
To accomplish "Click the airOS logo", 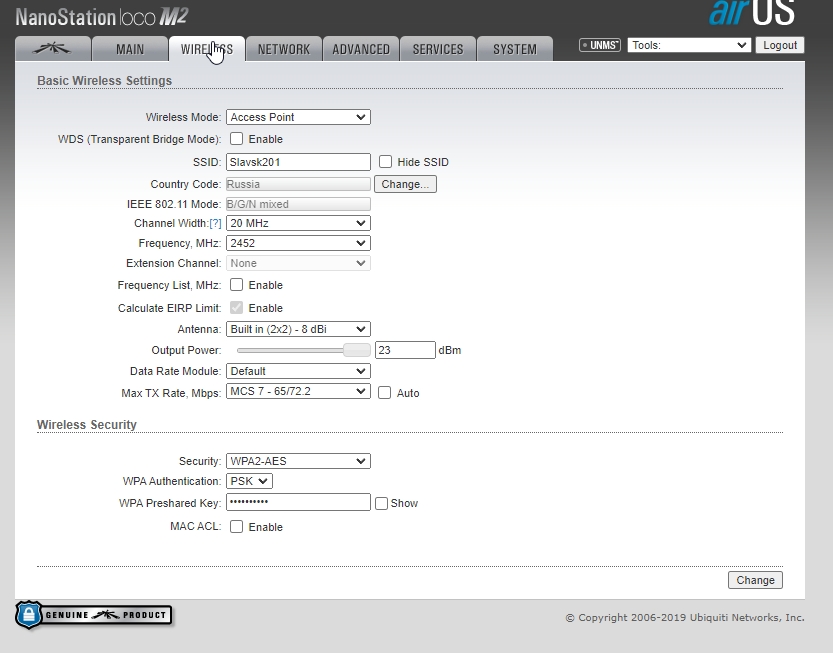I will [752, 13].
